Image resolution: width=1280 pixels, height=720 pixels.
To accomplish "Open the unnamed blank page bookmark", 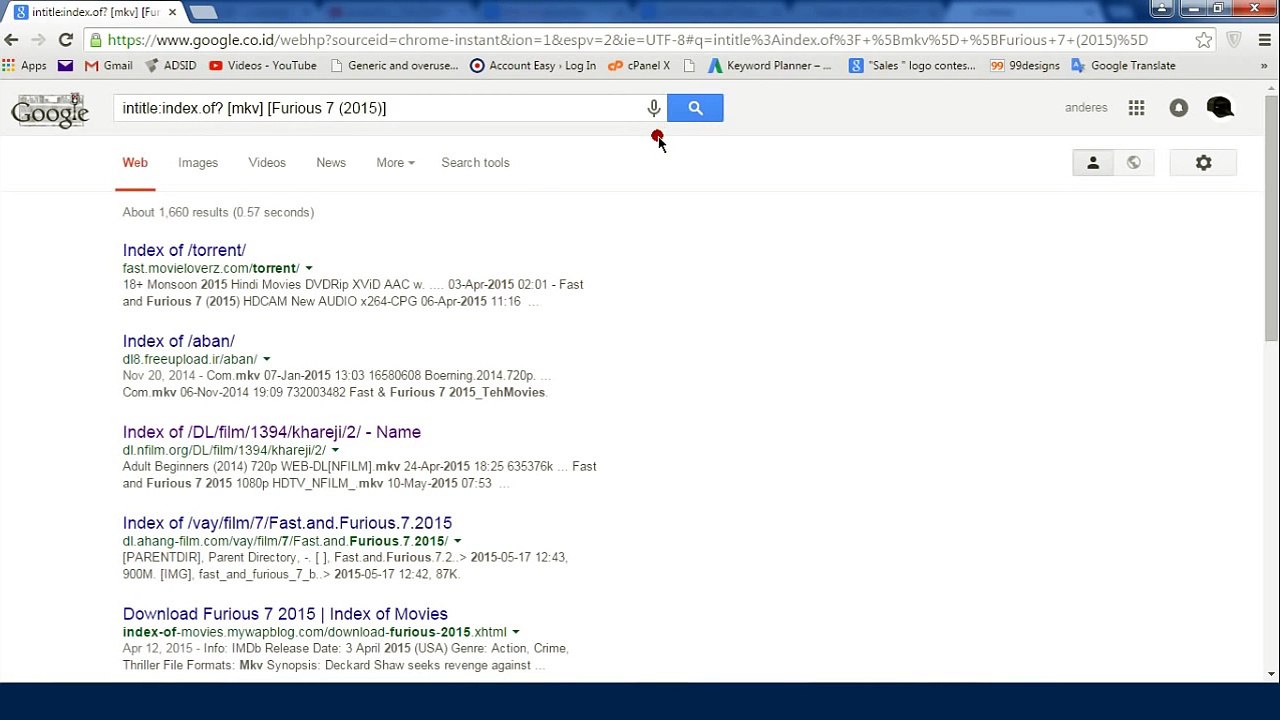I will pyautogui.click(x=689, y=66).
